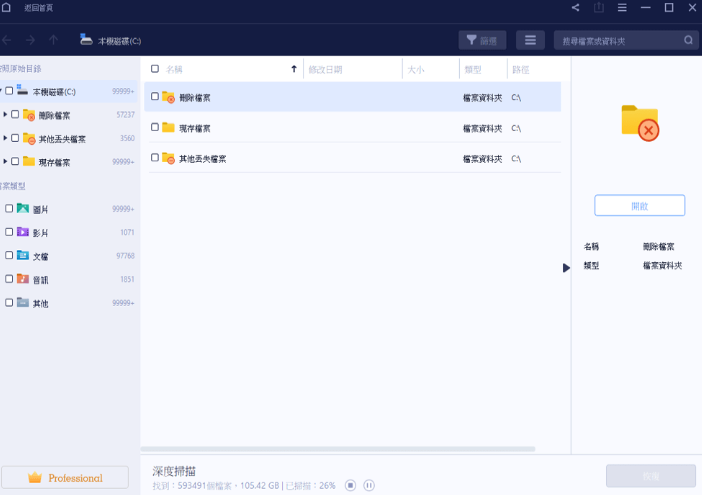Go back with the left arrow
This screenshot has width=702, height=495.
(7, 41)
